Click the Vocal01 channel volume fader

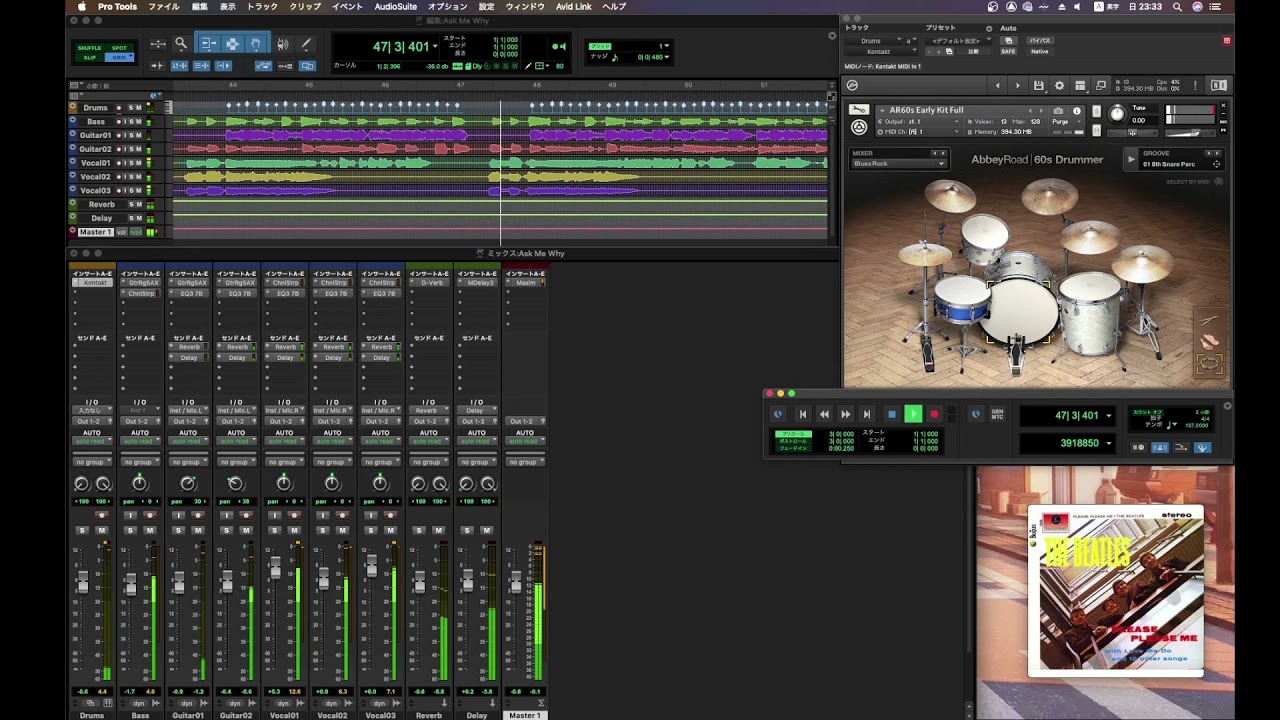[x=275, y=568]
